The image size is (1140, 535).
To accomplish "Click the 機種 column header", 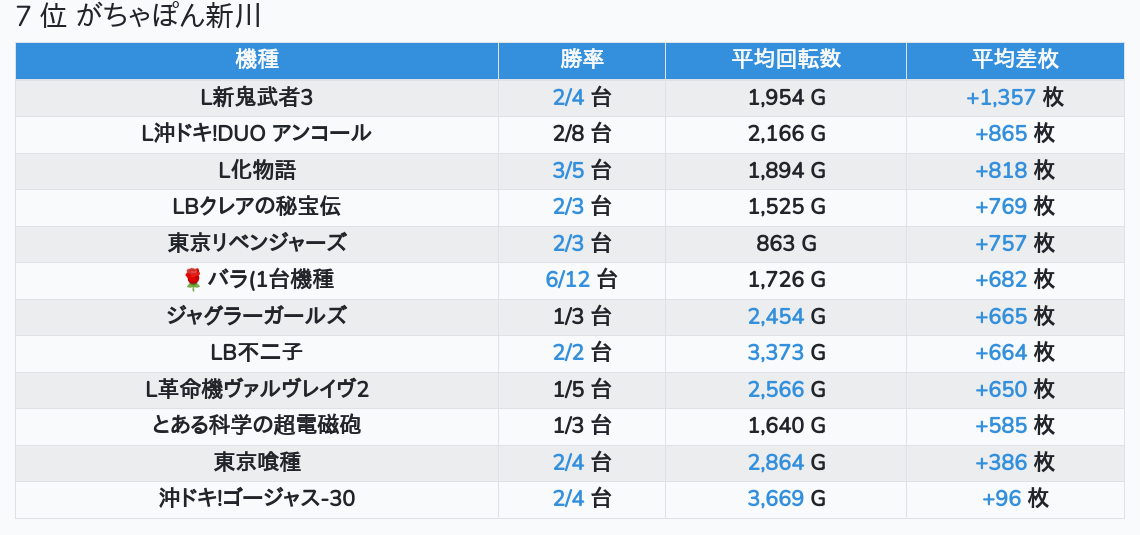I will (257, 59).
